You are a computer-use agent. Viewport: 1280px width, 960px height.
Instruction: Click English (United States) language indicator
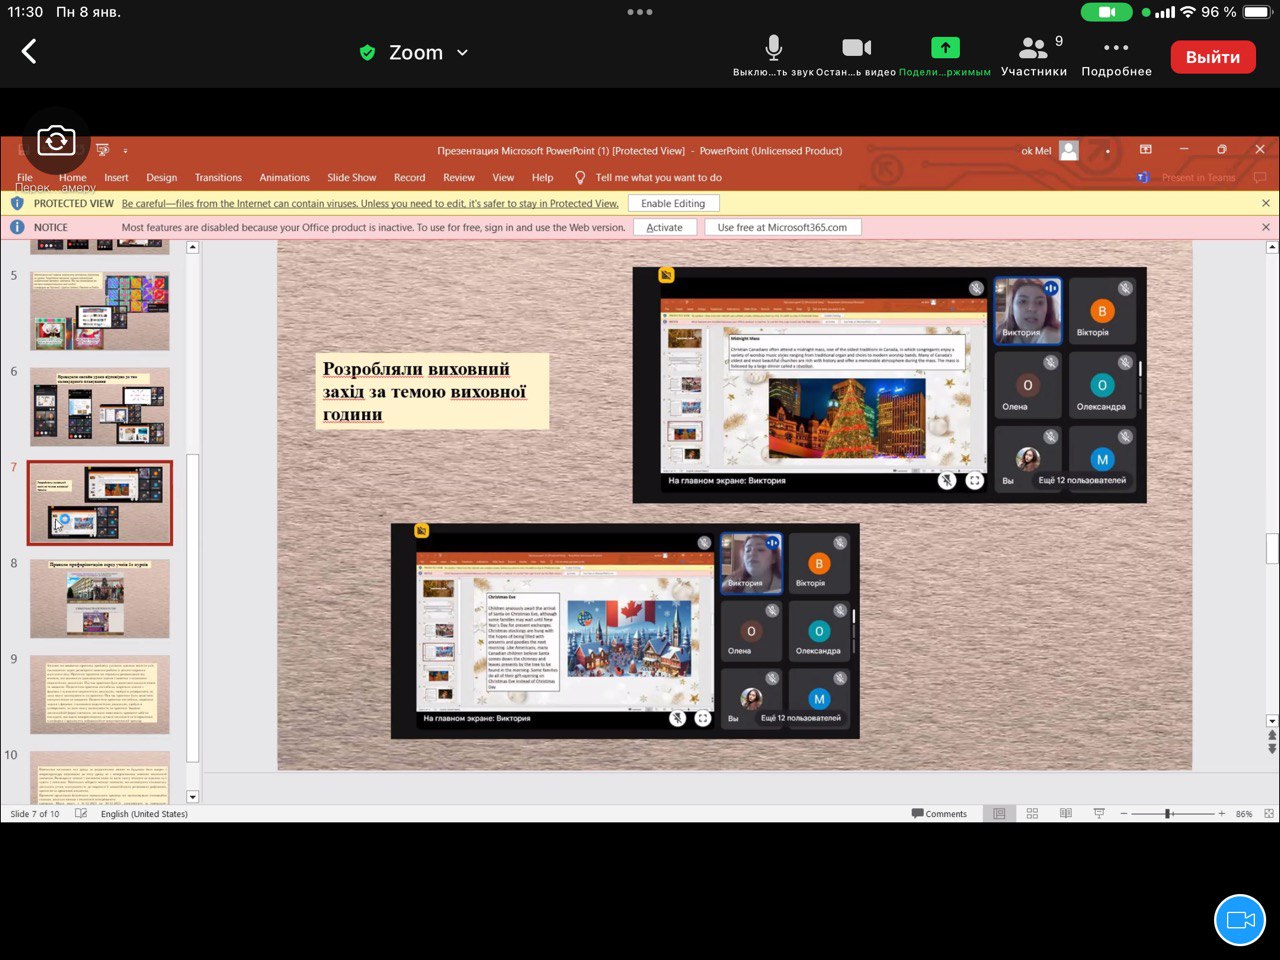[x=144, y=814]
